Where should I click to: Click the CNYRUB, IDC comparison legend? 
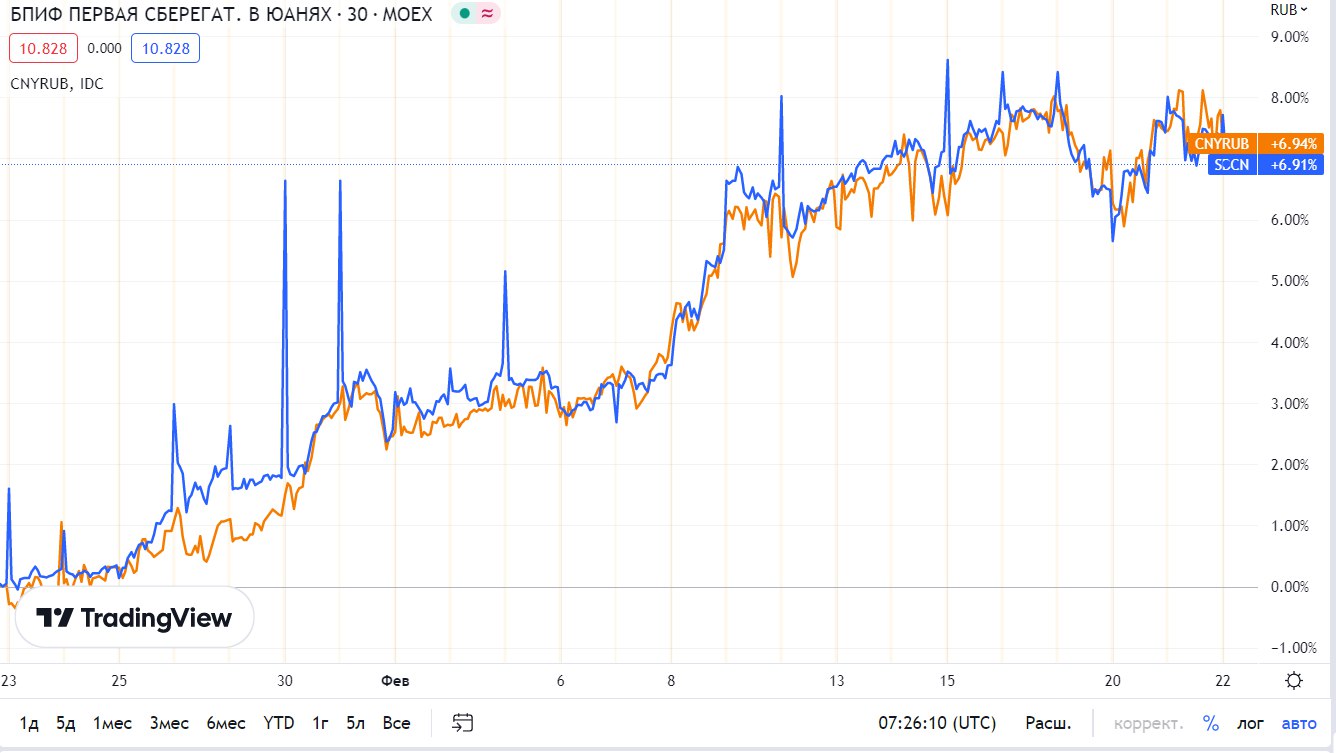57,84
